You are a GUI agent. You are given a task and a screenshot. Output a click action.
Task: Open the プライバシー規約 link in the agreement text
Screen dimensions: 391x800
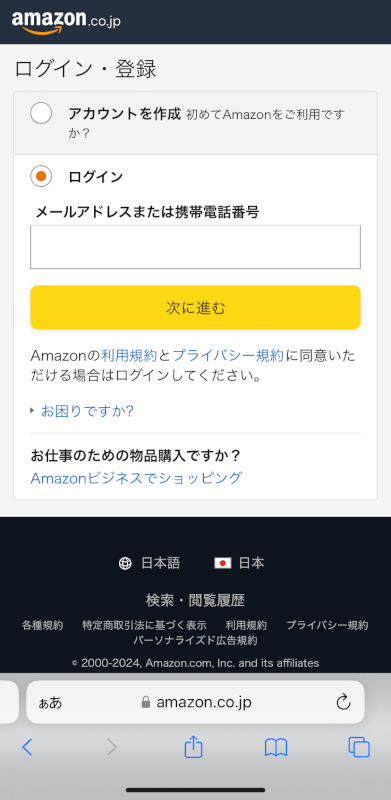(x=228, y=356)
